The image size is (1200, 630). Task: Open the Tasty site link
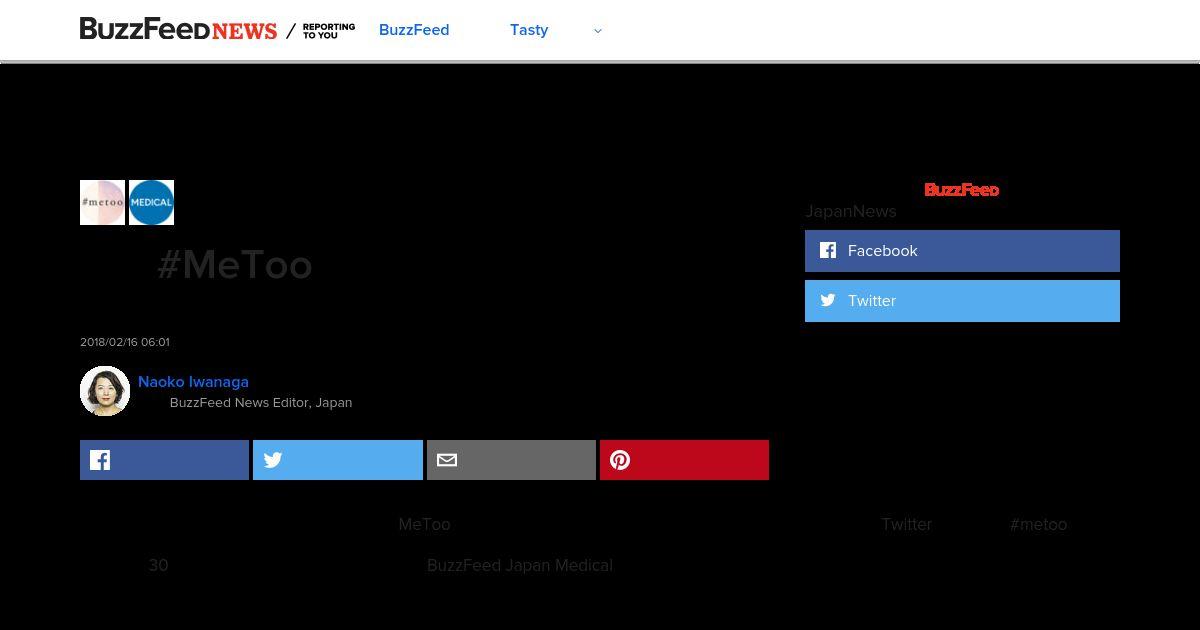pos(529,30)
